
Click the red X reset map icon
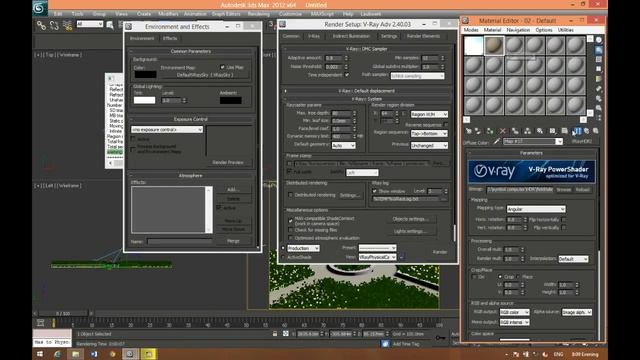[x=502, y=131]
